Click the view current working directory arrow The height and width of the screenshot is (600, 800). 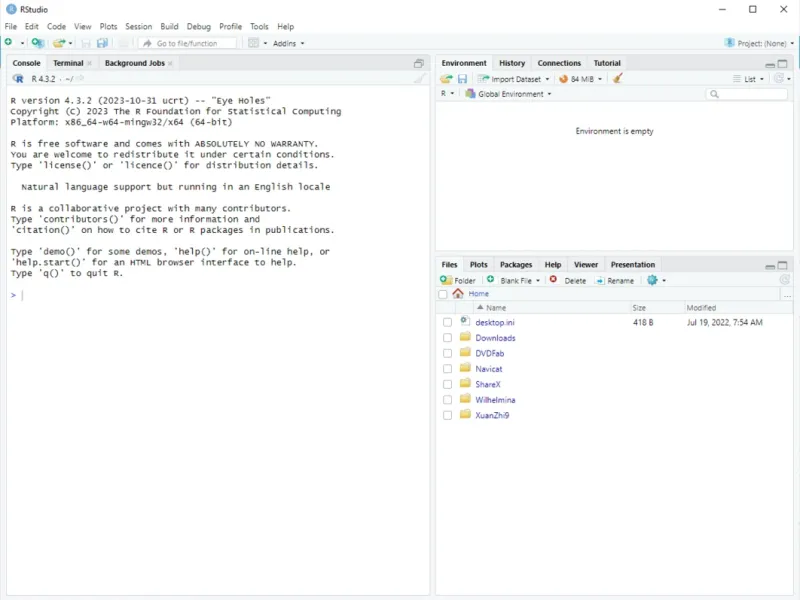pyautogui.click(x=80, y=79)
